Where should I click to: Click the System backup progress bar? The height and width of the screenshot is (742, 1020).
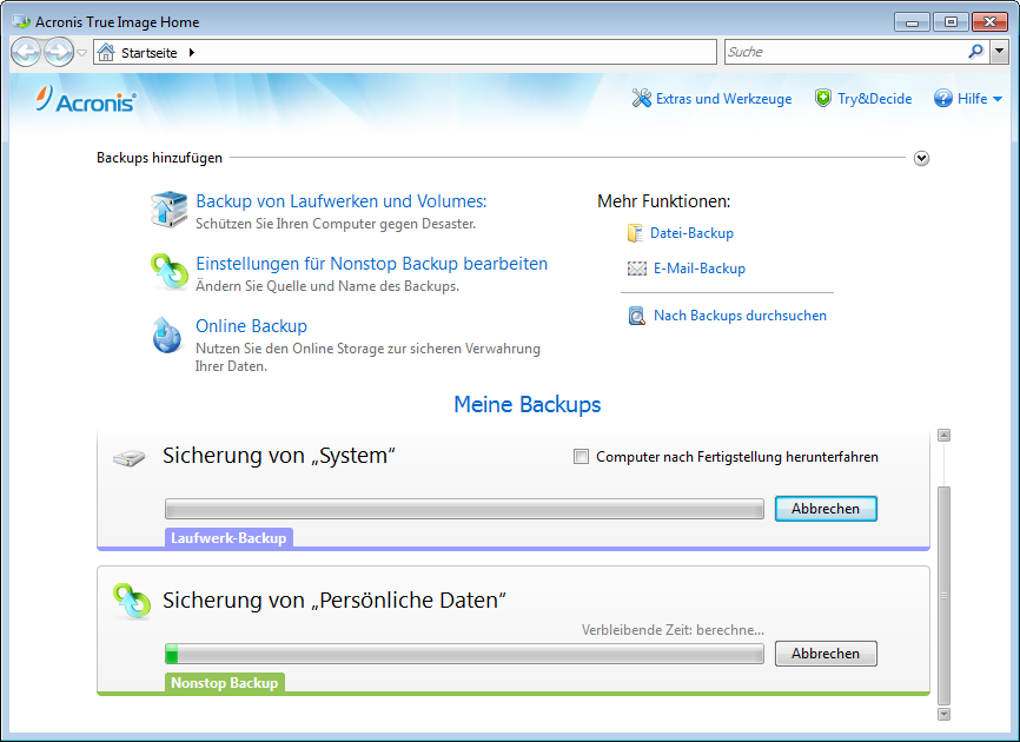pyautogui.click(x=464, y=509)
